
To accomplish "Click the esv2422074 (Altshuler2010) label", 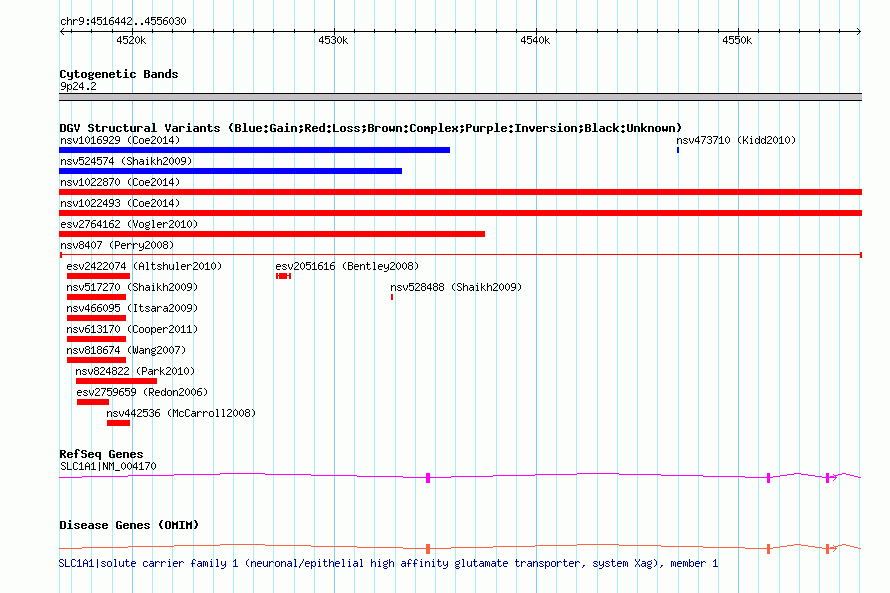I will [144, 266].
